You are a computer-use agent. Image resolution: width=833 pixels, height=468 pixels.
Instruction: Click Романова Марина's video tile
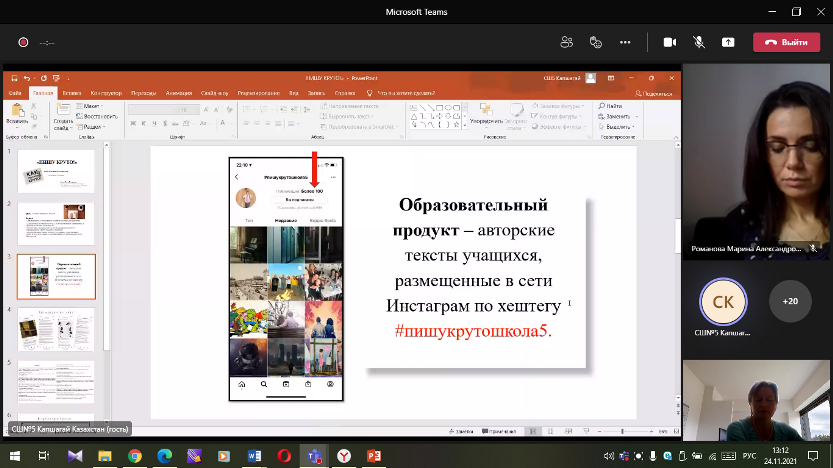point(757,160)
